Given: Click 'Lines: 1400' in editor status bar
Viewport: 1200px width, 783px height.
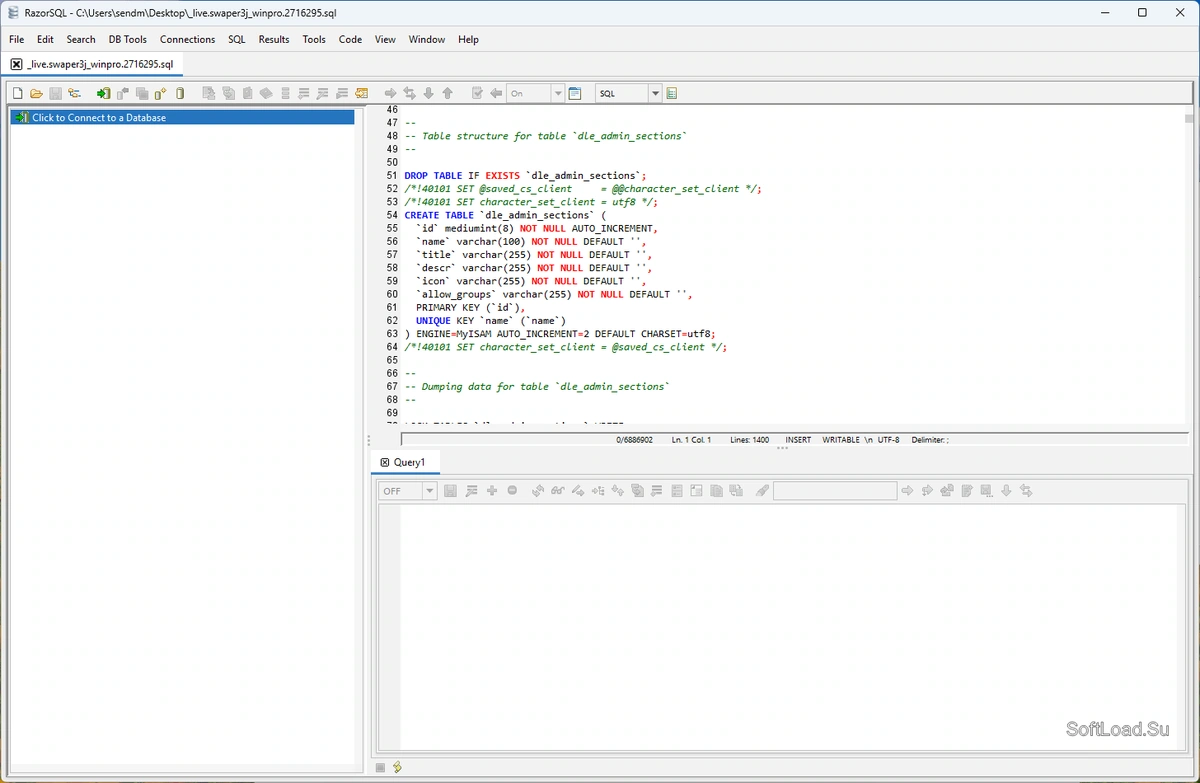Looking at the screenshot, I should click(x=749, y=439).
